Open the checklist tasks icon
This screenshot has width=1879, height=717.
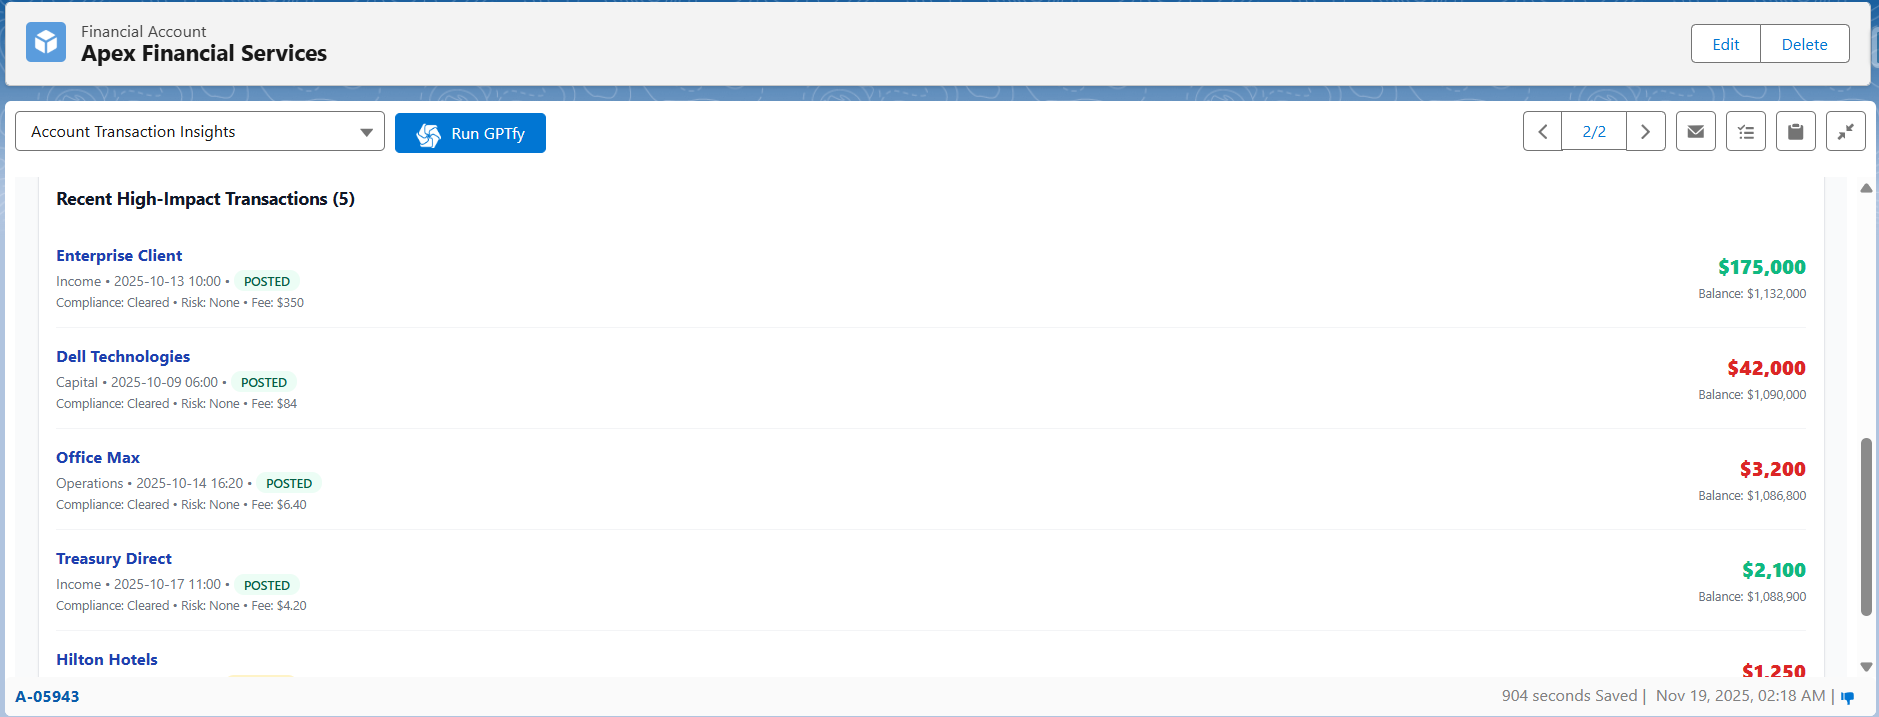tap(1745, 132)
